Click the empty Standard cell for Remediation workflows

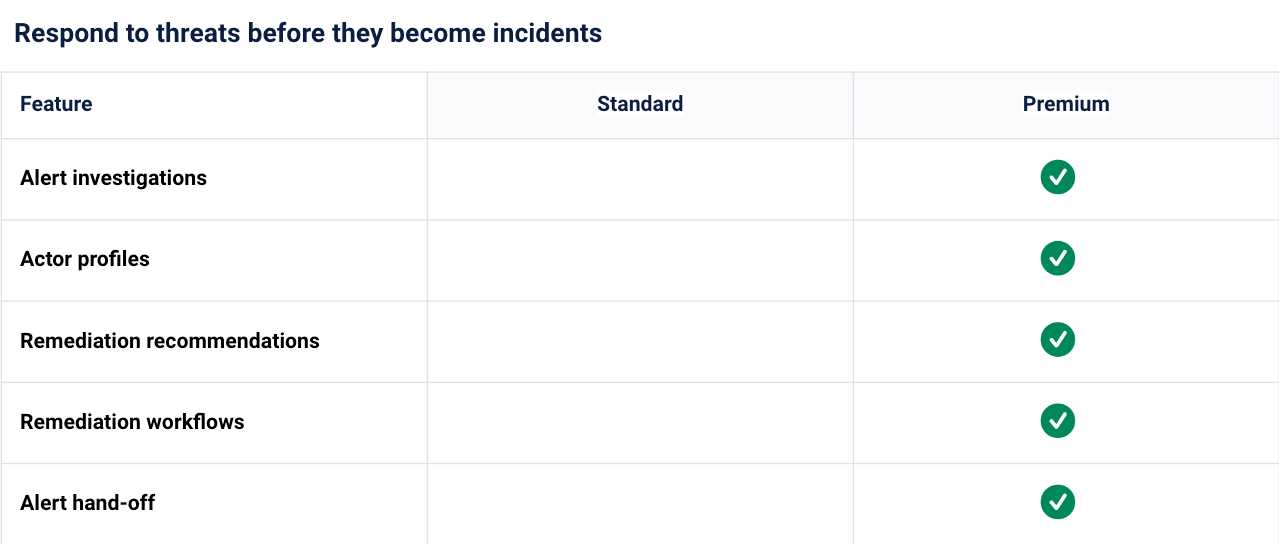tap(640, 422)
